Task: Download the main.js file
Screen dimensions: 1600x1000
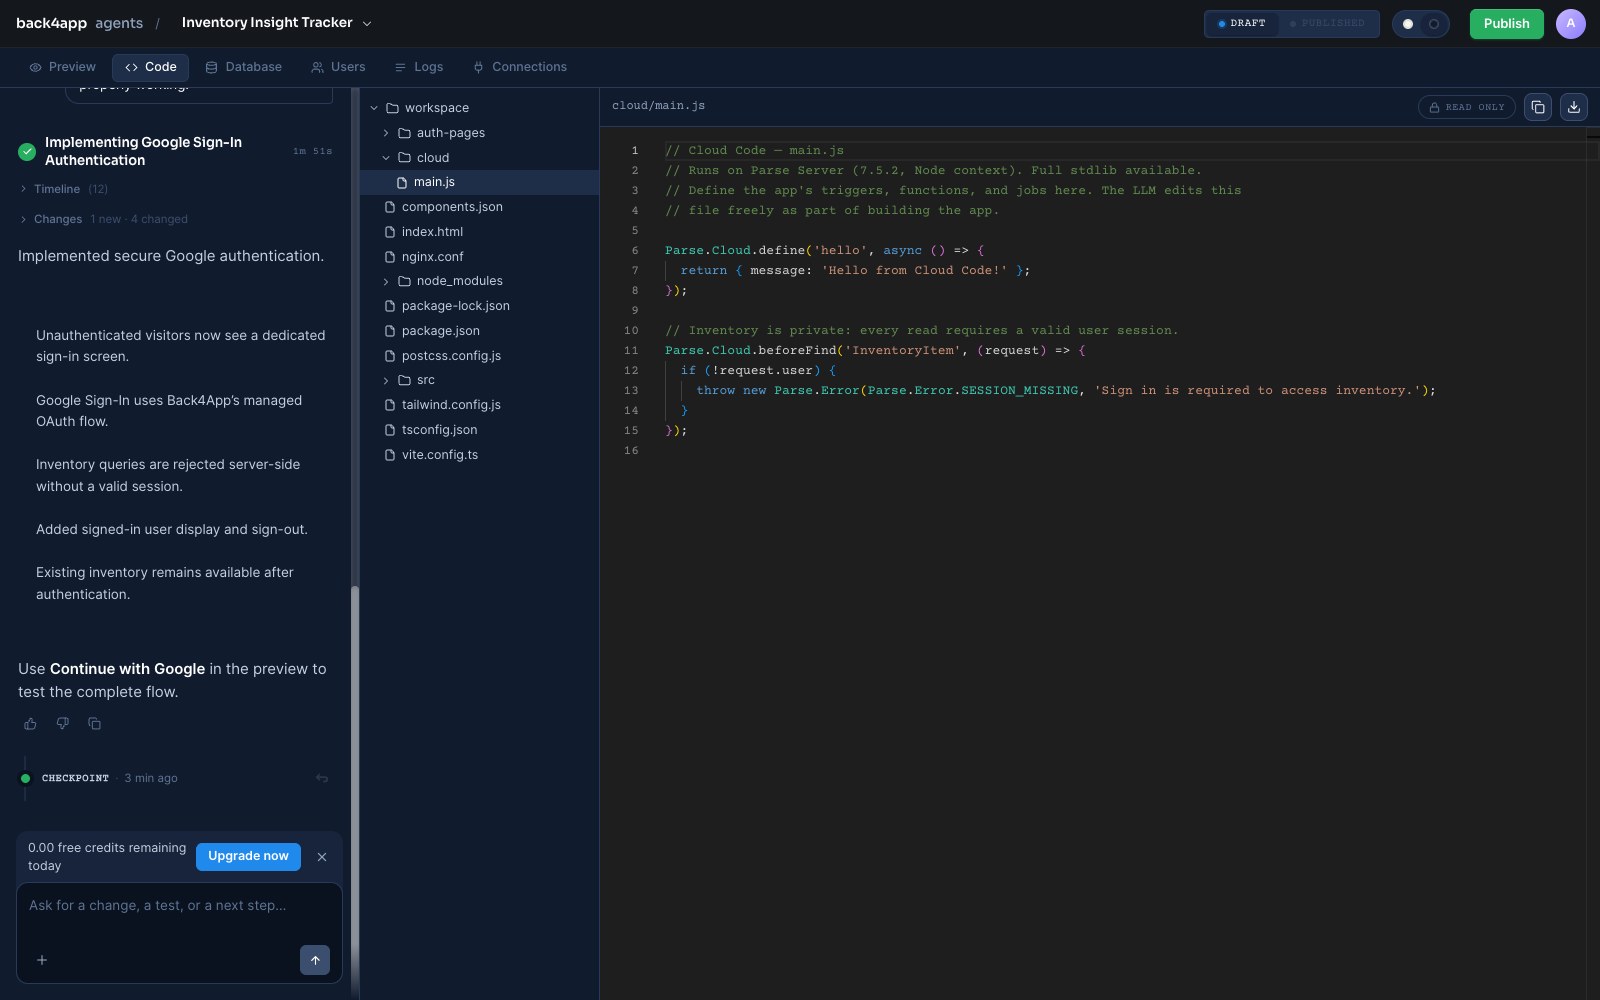Action: click(1574, 107)
